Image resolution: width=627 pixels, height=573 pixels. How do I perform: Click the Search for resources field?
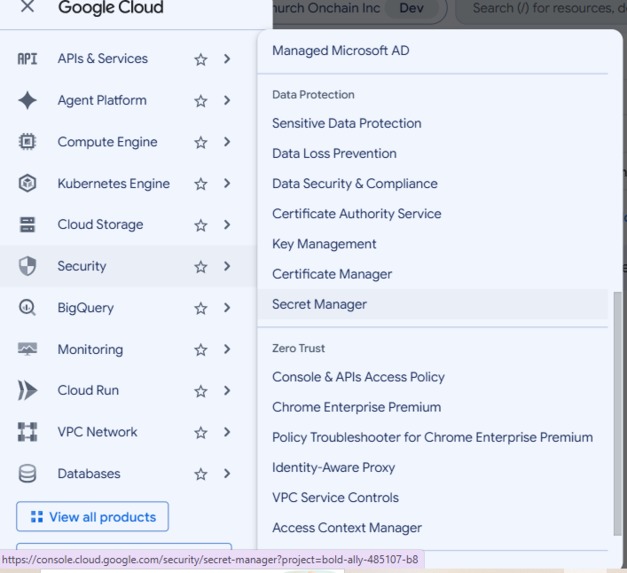point(541,9)
